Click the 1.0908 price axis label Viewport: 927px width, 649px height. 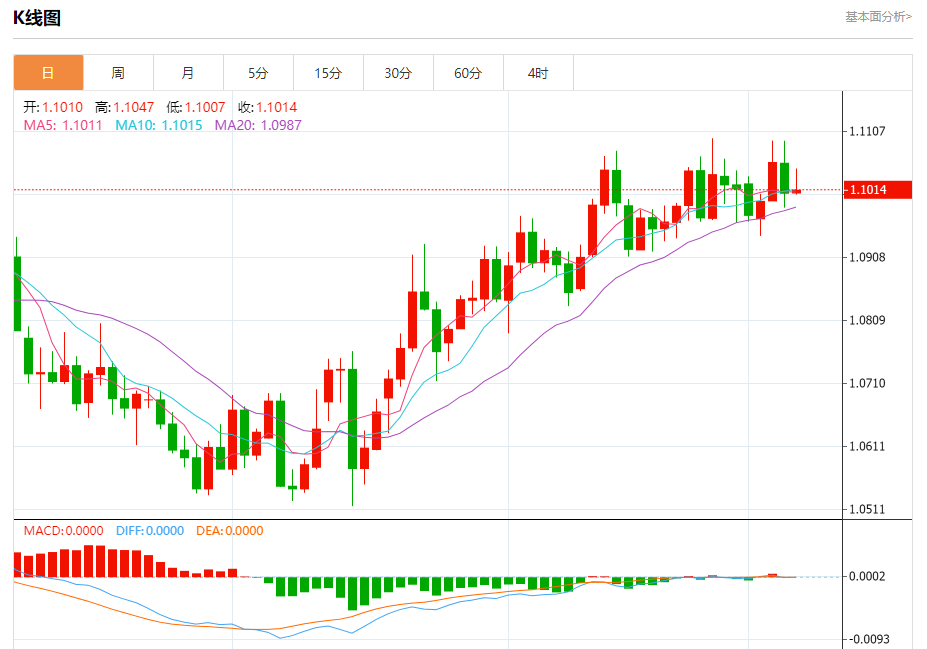(x=867, y=257)
